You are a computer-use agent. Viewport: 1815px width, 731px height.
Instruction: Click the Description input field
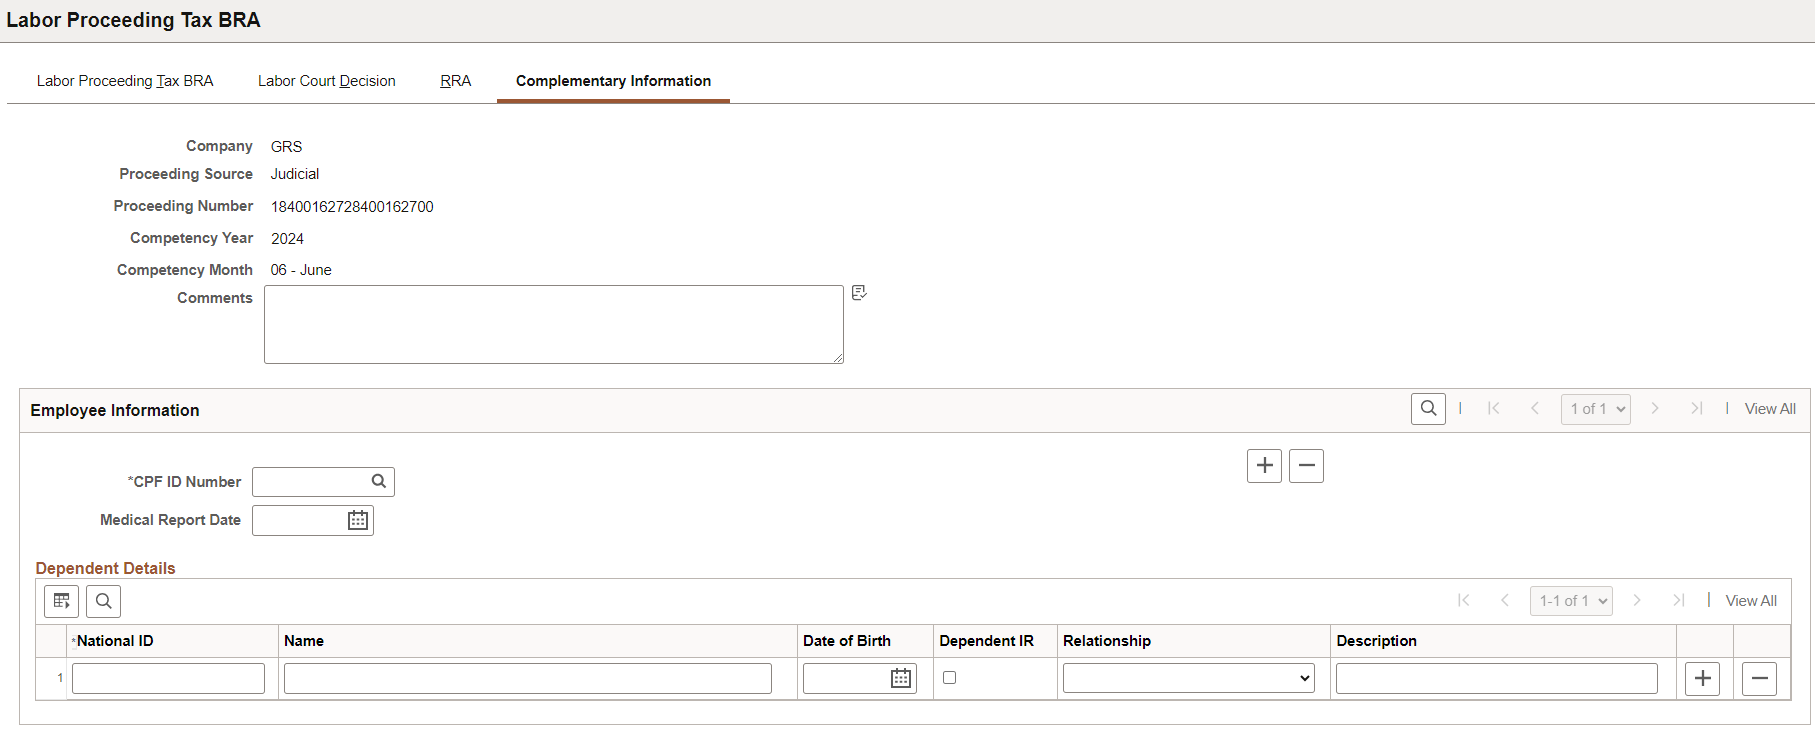click(1497, 678)
